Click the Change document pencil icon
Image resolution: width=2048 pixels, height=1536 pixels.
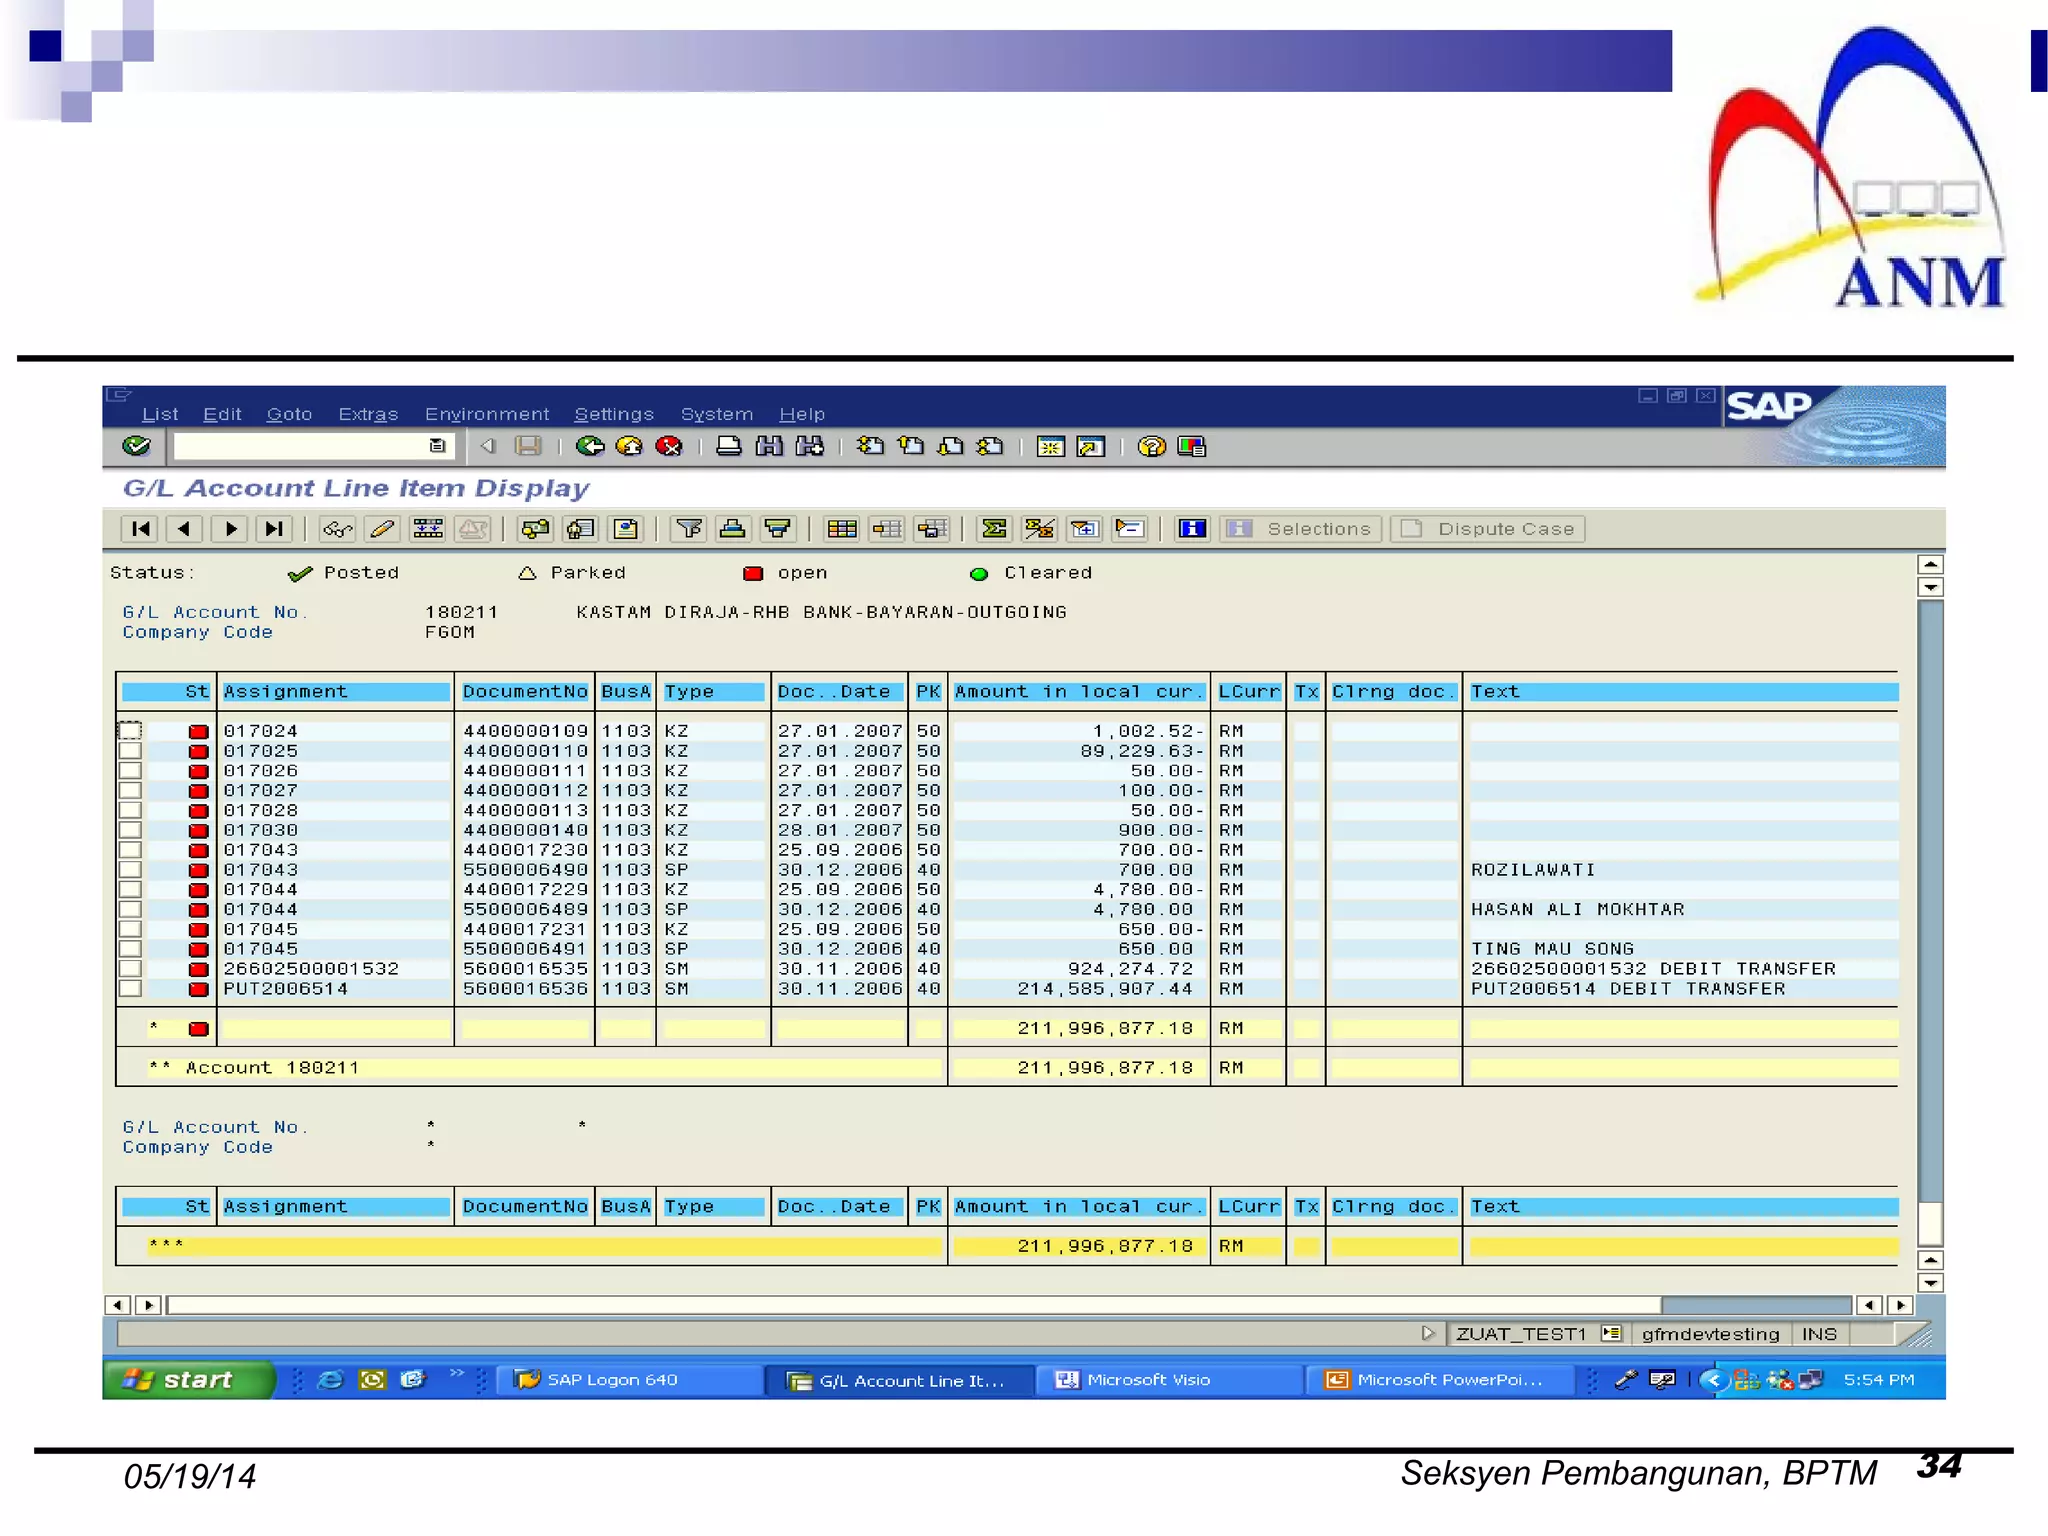click(382, 529)
